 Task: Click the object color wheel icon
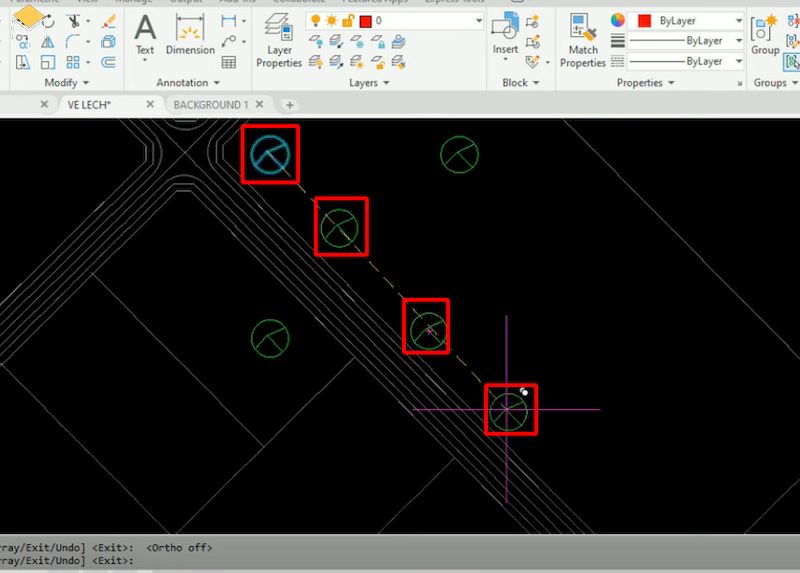click(x=618, y=20)
